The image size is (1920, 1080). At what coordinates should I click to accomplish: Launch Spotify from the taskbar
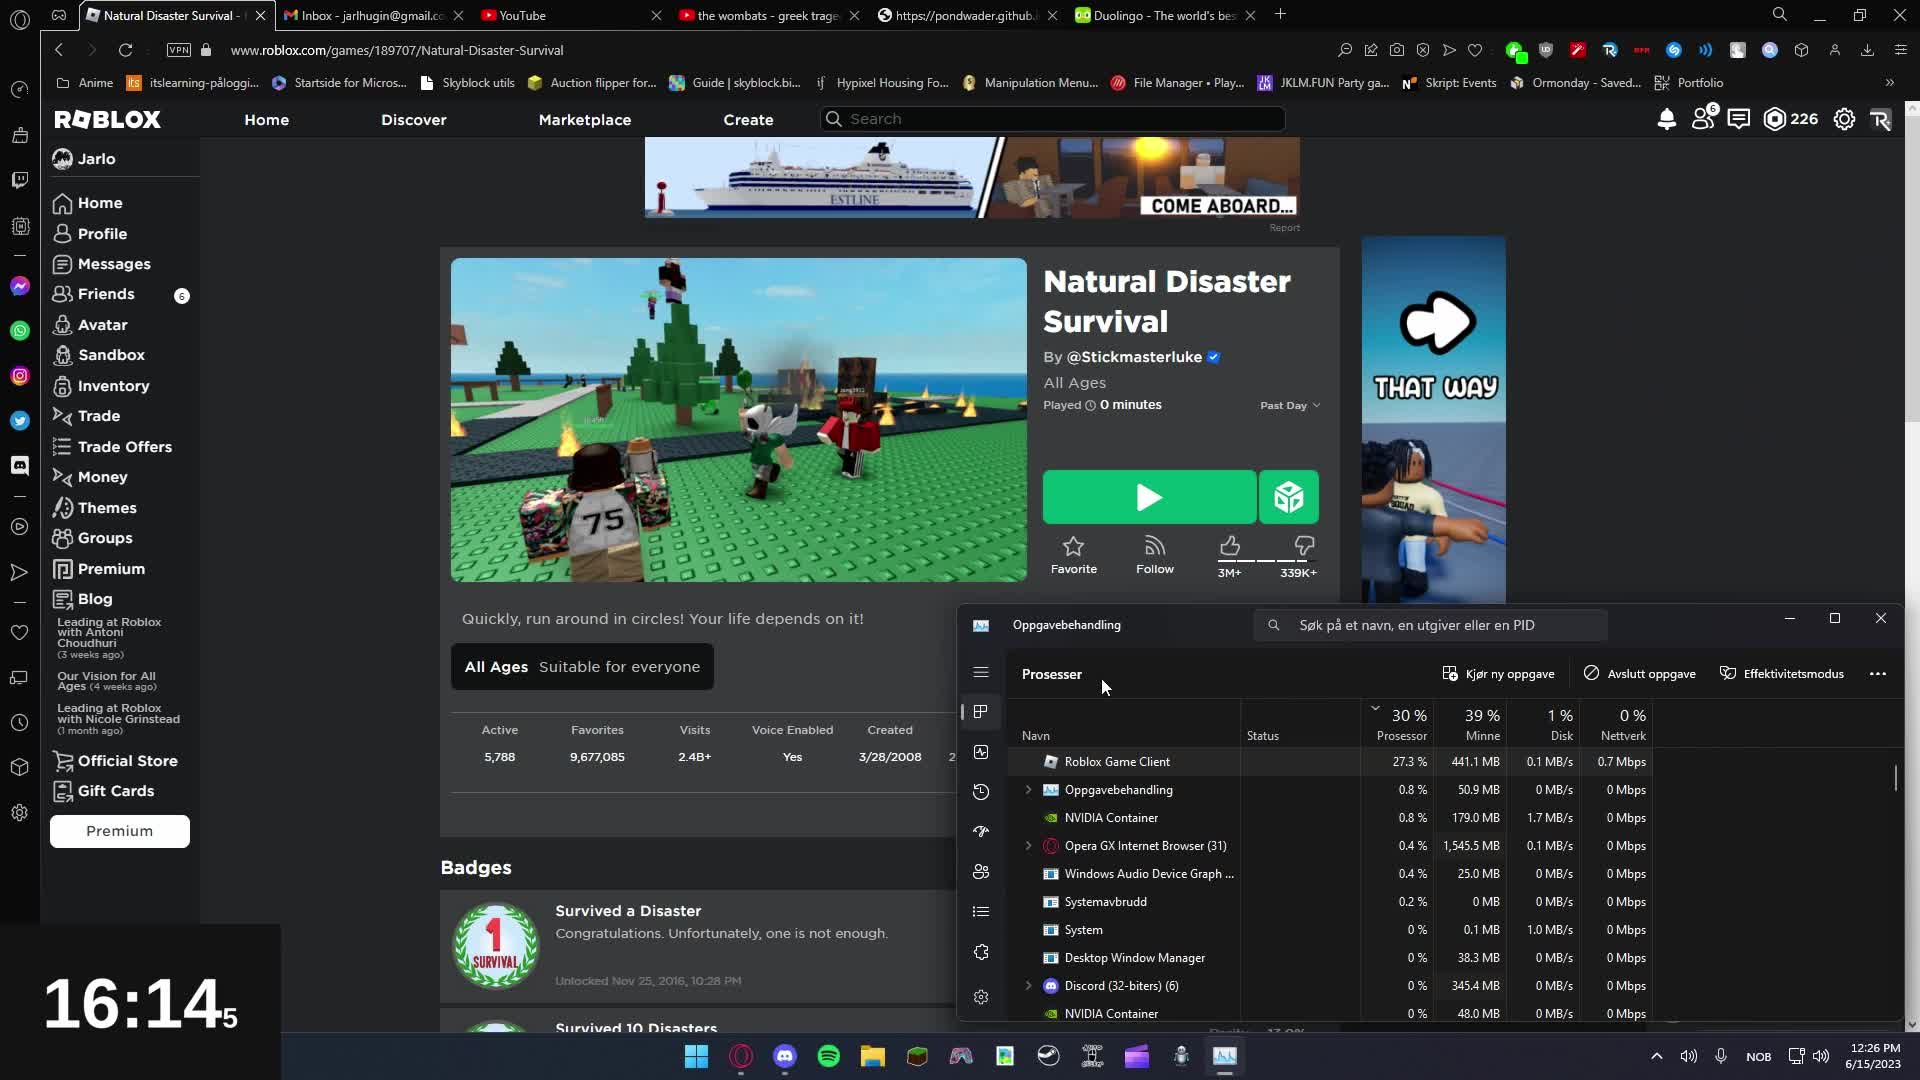pos(829,1056)
